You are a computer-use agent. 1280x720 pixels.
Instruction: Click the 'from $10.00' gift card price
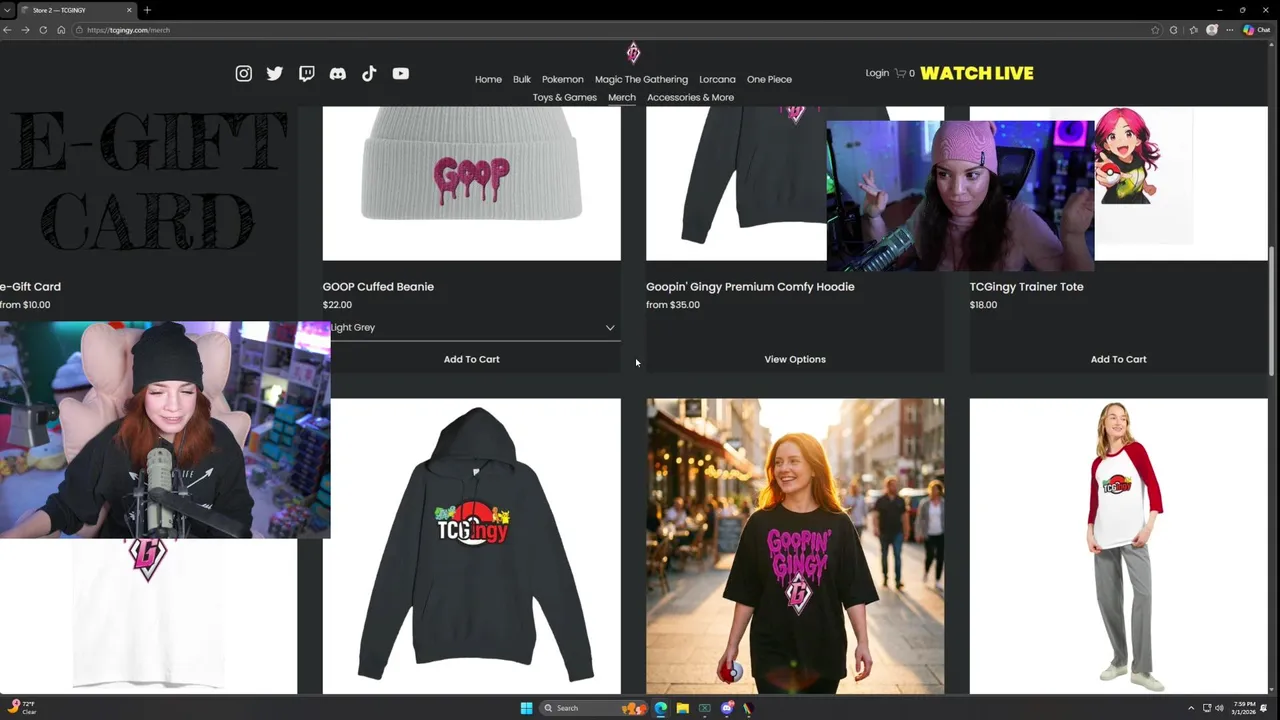tap(25, 305)
